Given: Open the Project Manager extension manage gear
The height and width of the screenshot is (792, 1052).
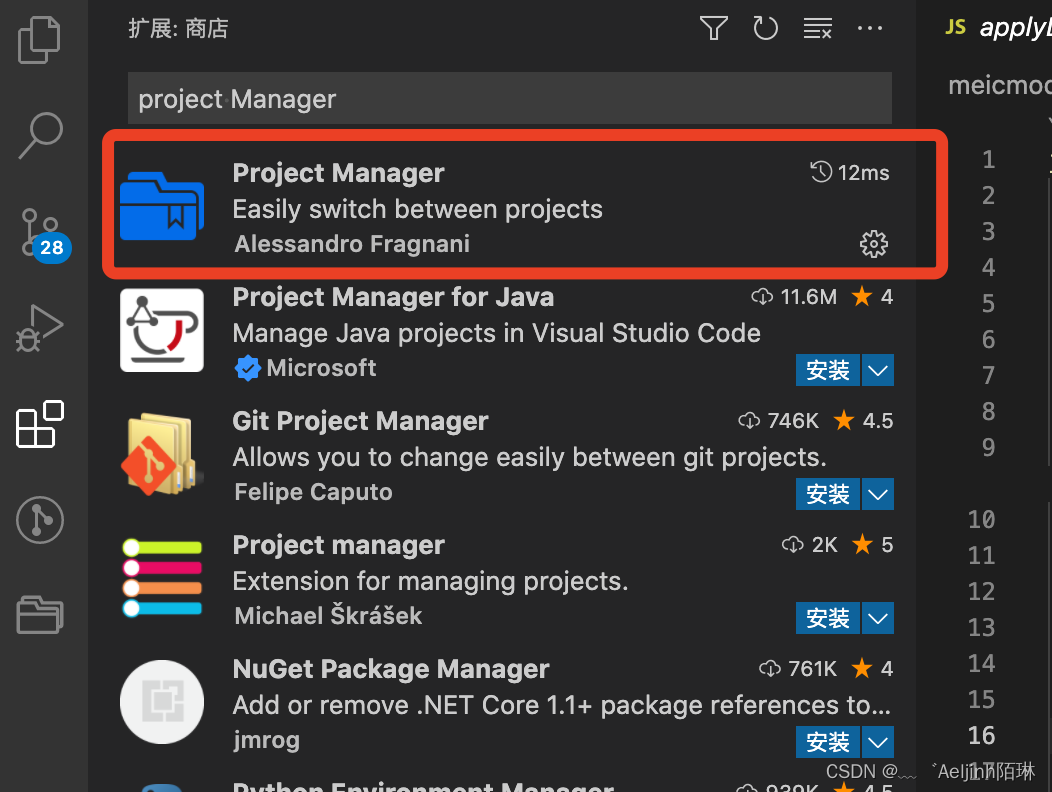Looking at the screenshot, I should 874,244.
